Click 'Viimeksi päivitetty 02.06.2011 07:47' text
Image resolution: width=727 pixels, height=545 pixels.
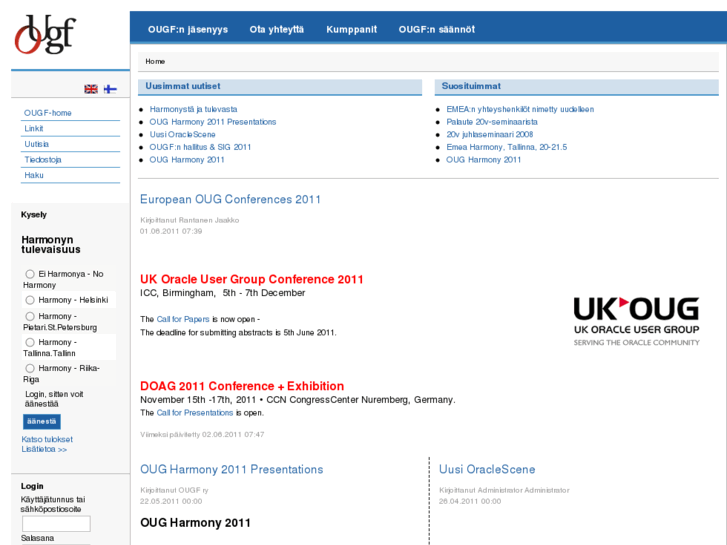(202, 435)
